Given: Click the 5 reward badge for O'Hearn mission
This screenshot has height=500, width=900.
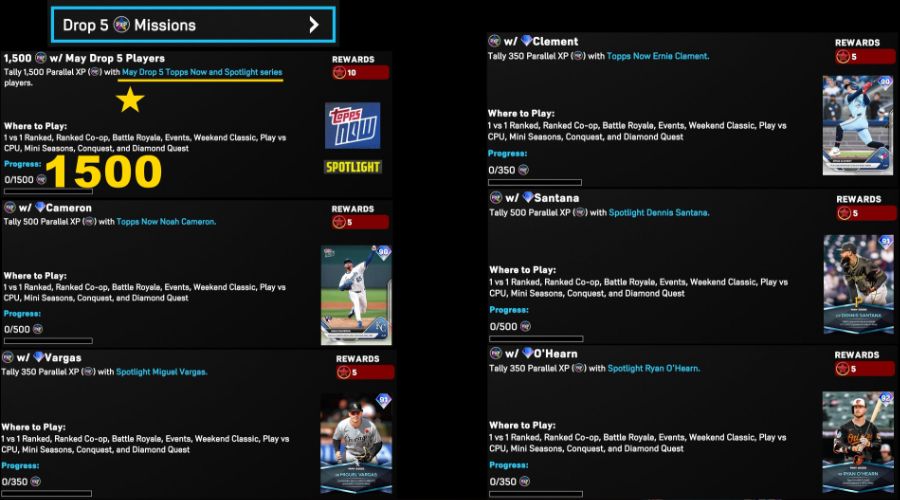Looking at the screenshot, I should tap(864, 369).
